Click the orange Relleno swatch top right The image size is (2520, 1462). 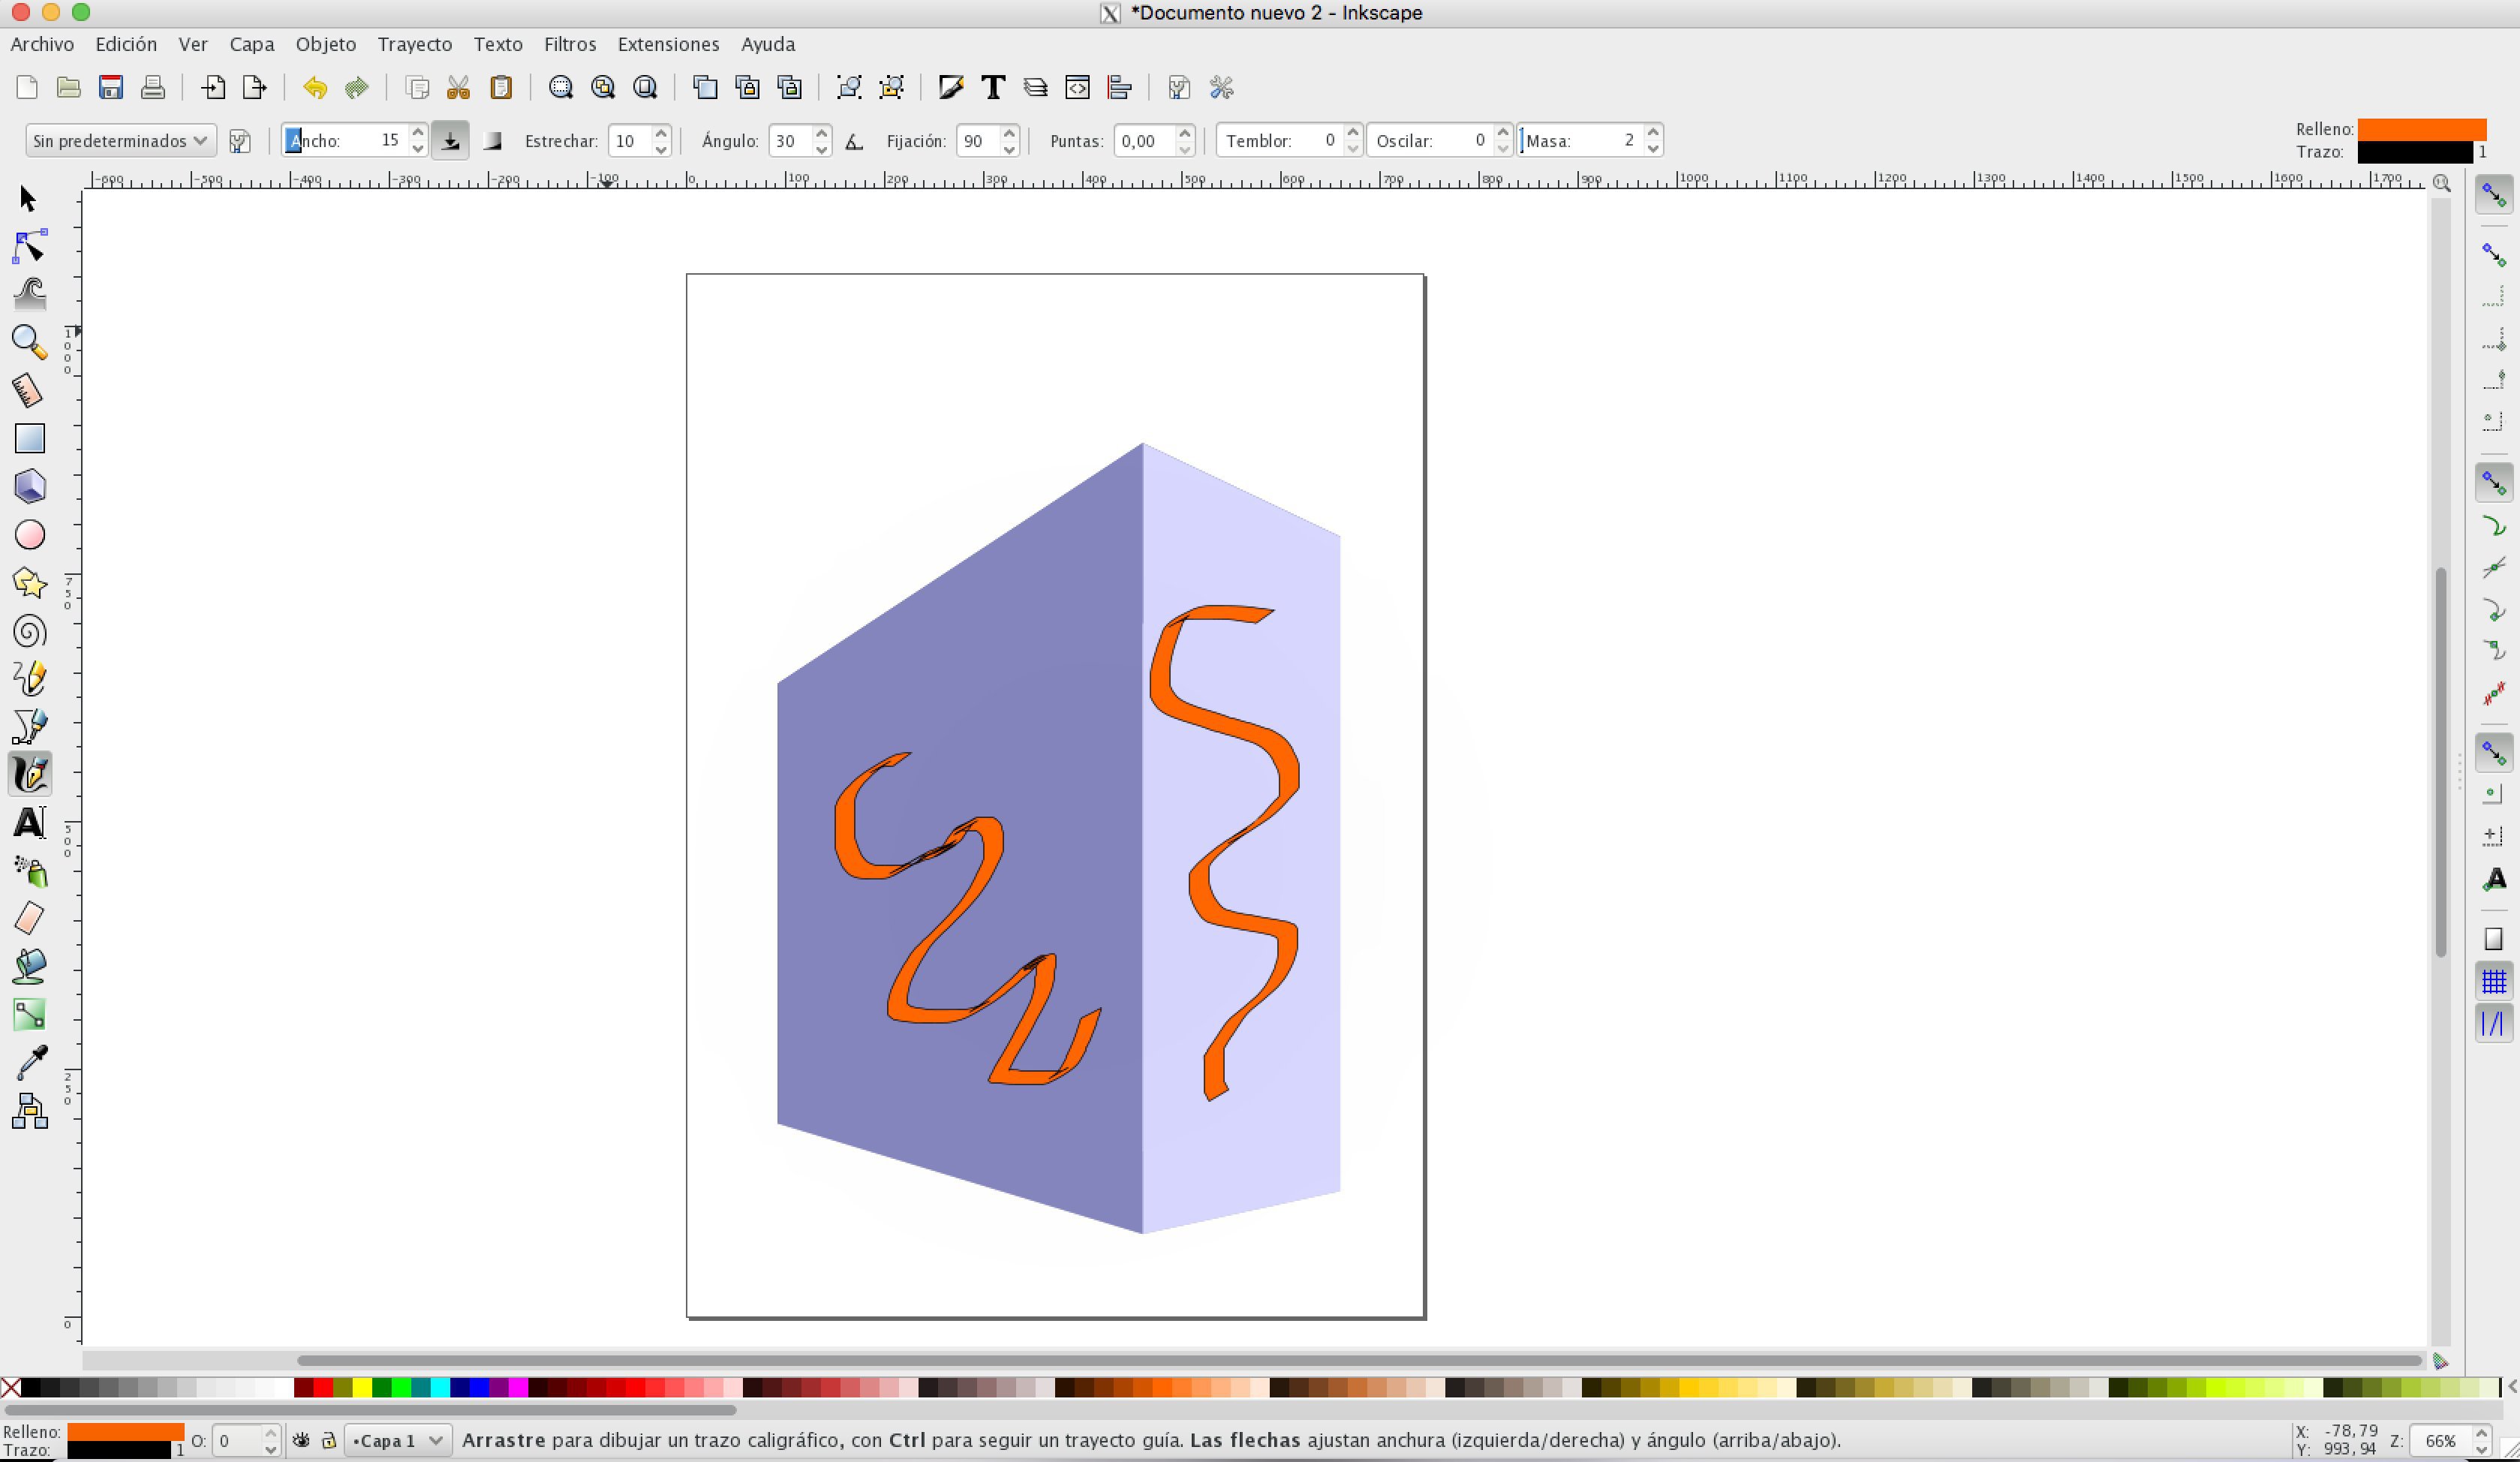(x=2421, y=129)
